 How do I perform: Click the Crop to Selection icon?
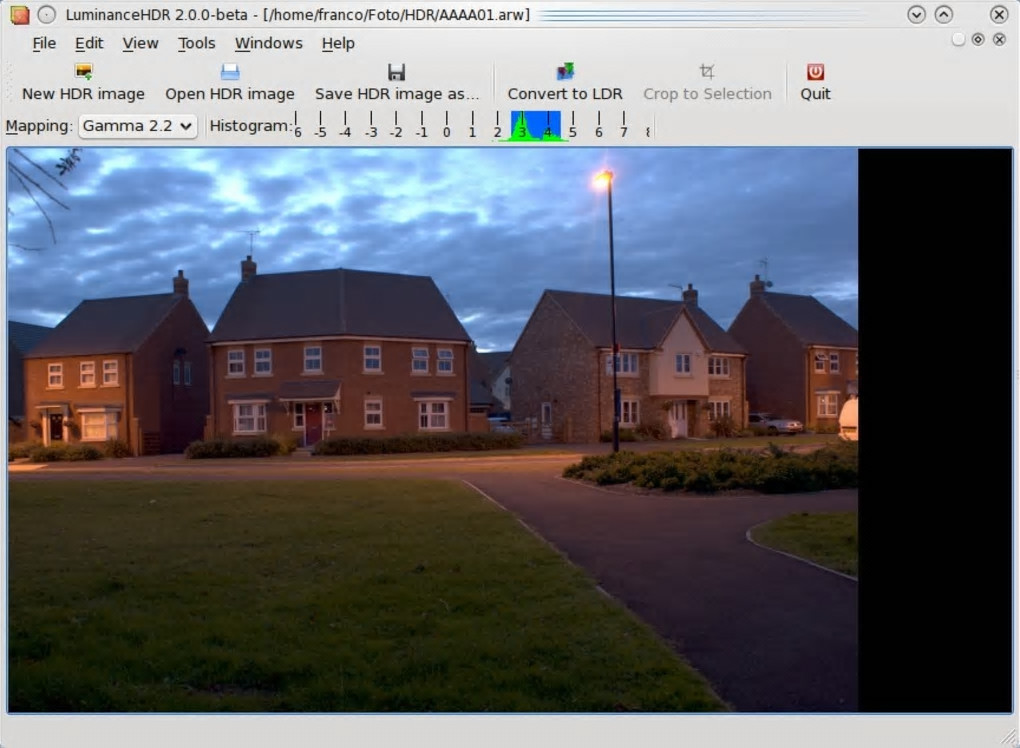[707, 71]
